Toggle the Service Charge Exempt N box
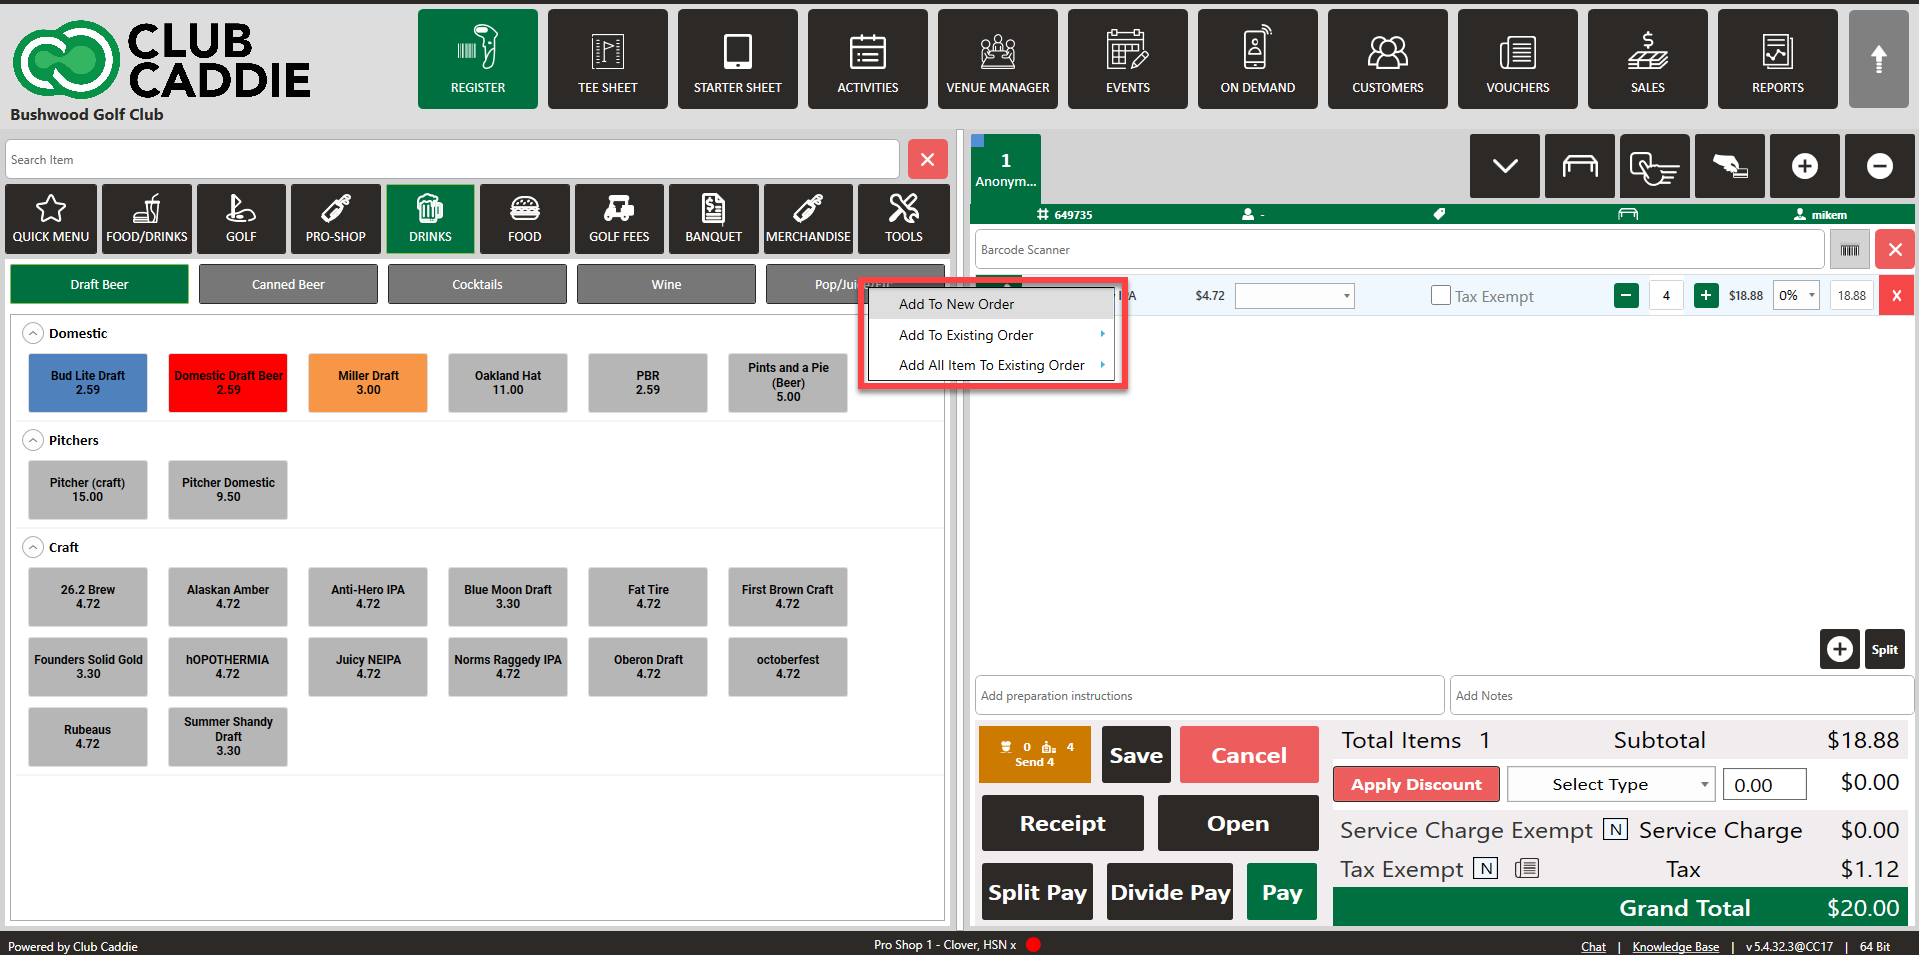1919x955 pixels. coord(1614,830)
